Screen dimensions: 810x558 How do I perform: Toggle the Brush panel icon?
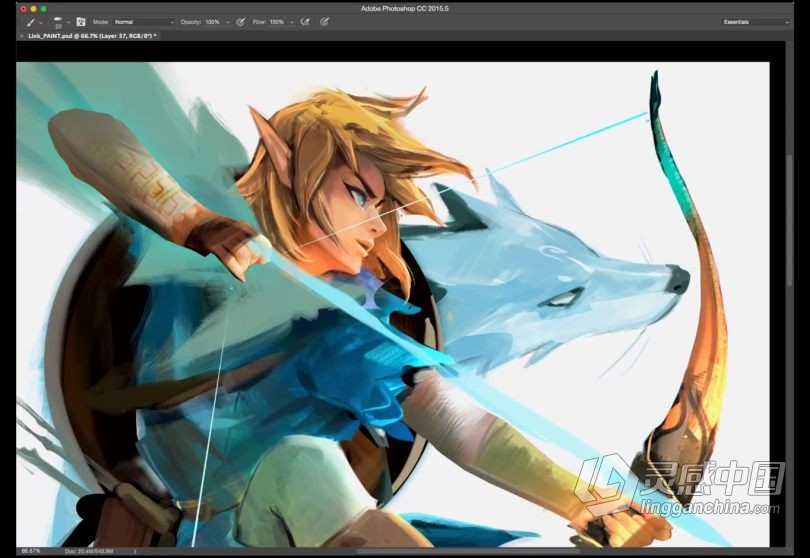[x=81, y=21]
